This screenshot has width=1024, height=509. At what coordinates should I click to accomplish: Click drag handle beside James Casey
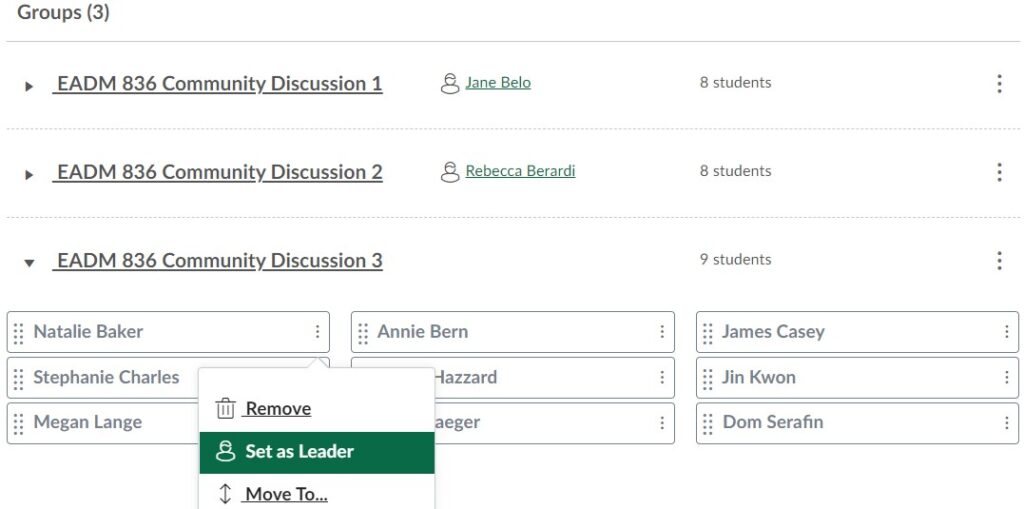[x=707, y=333]
